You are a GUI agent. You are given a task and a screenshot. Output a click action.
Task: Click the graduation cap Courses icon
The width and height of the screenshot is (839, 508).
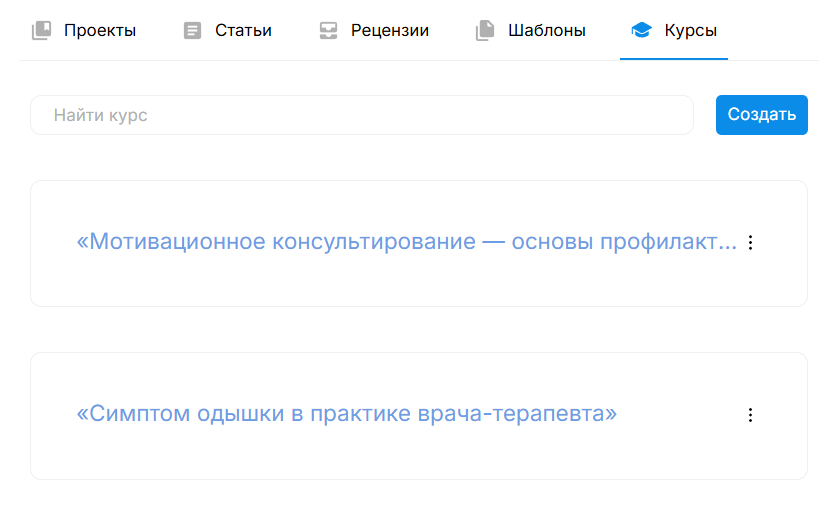[641, 31]
